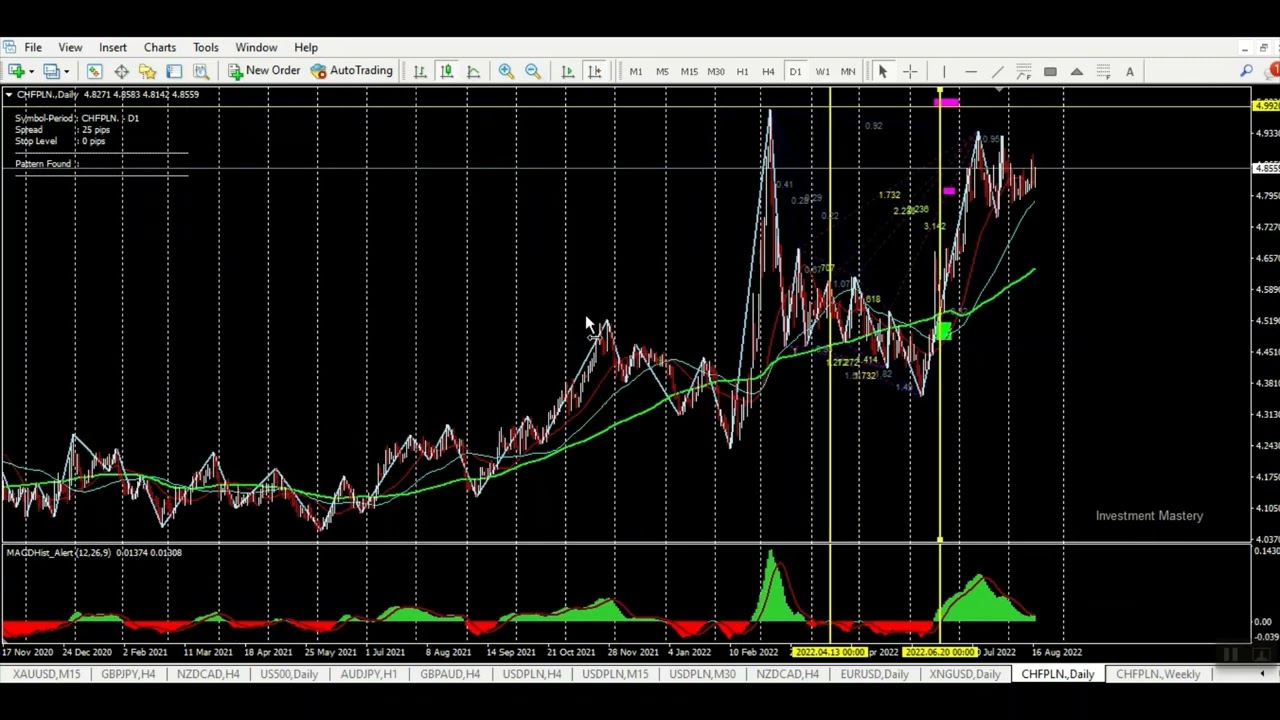
Task: Select the triangle shape tool
Action: (x=1077, y=71)
